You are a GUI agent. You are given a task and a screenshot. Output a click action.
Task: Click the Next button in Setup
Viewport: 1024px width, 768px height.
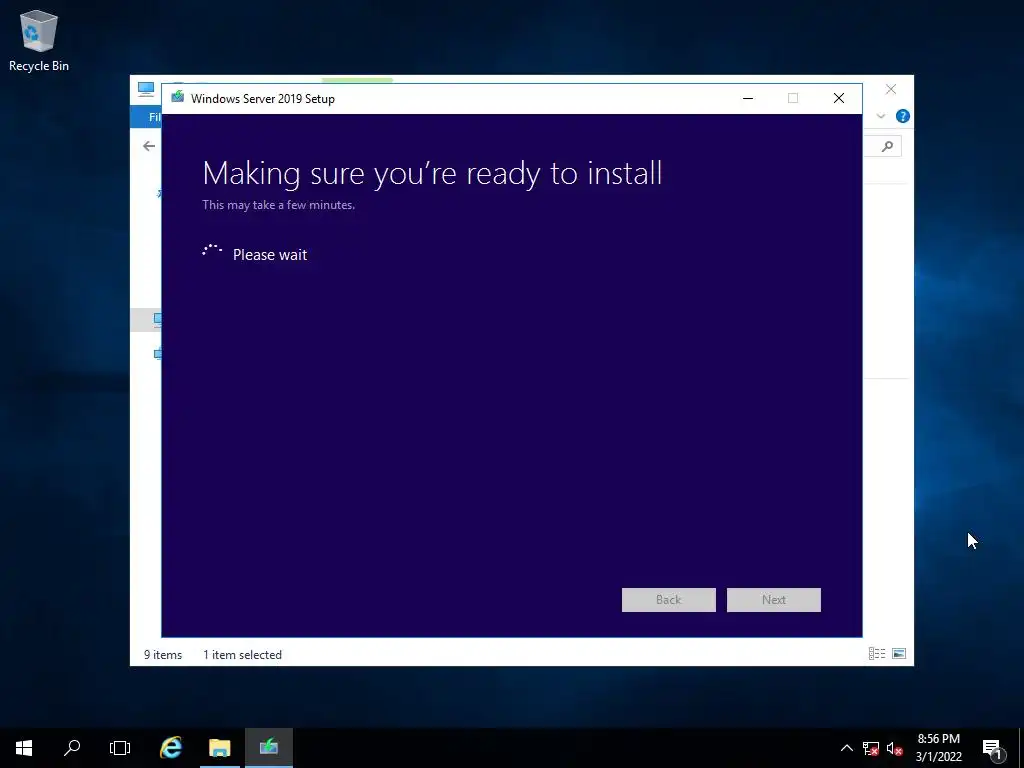(774, 600)
